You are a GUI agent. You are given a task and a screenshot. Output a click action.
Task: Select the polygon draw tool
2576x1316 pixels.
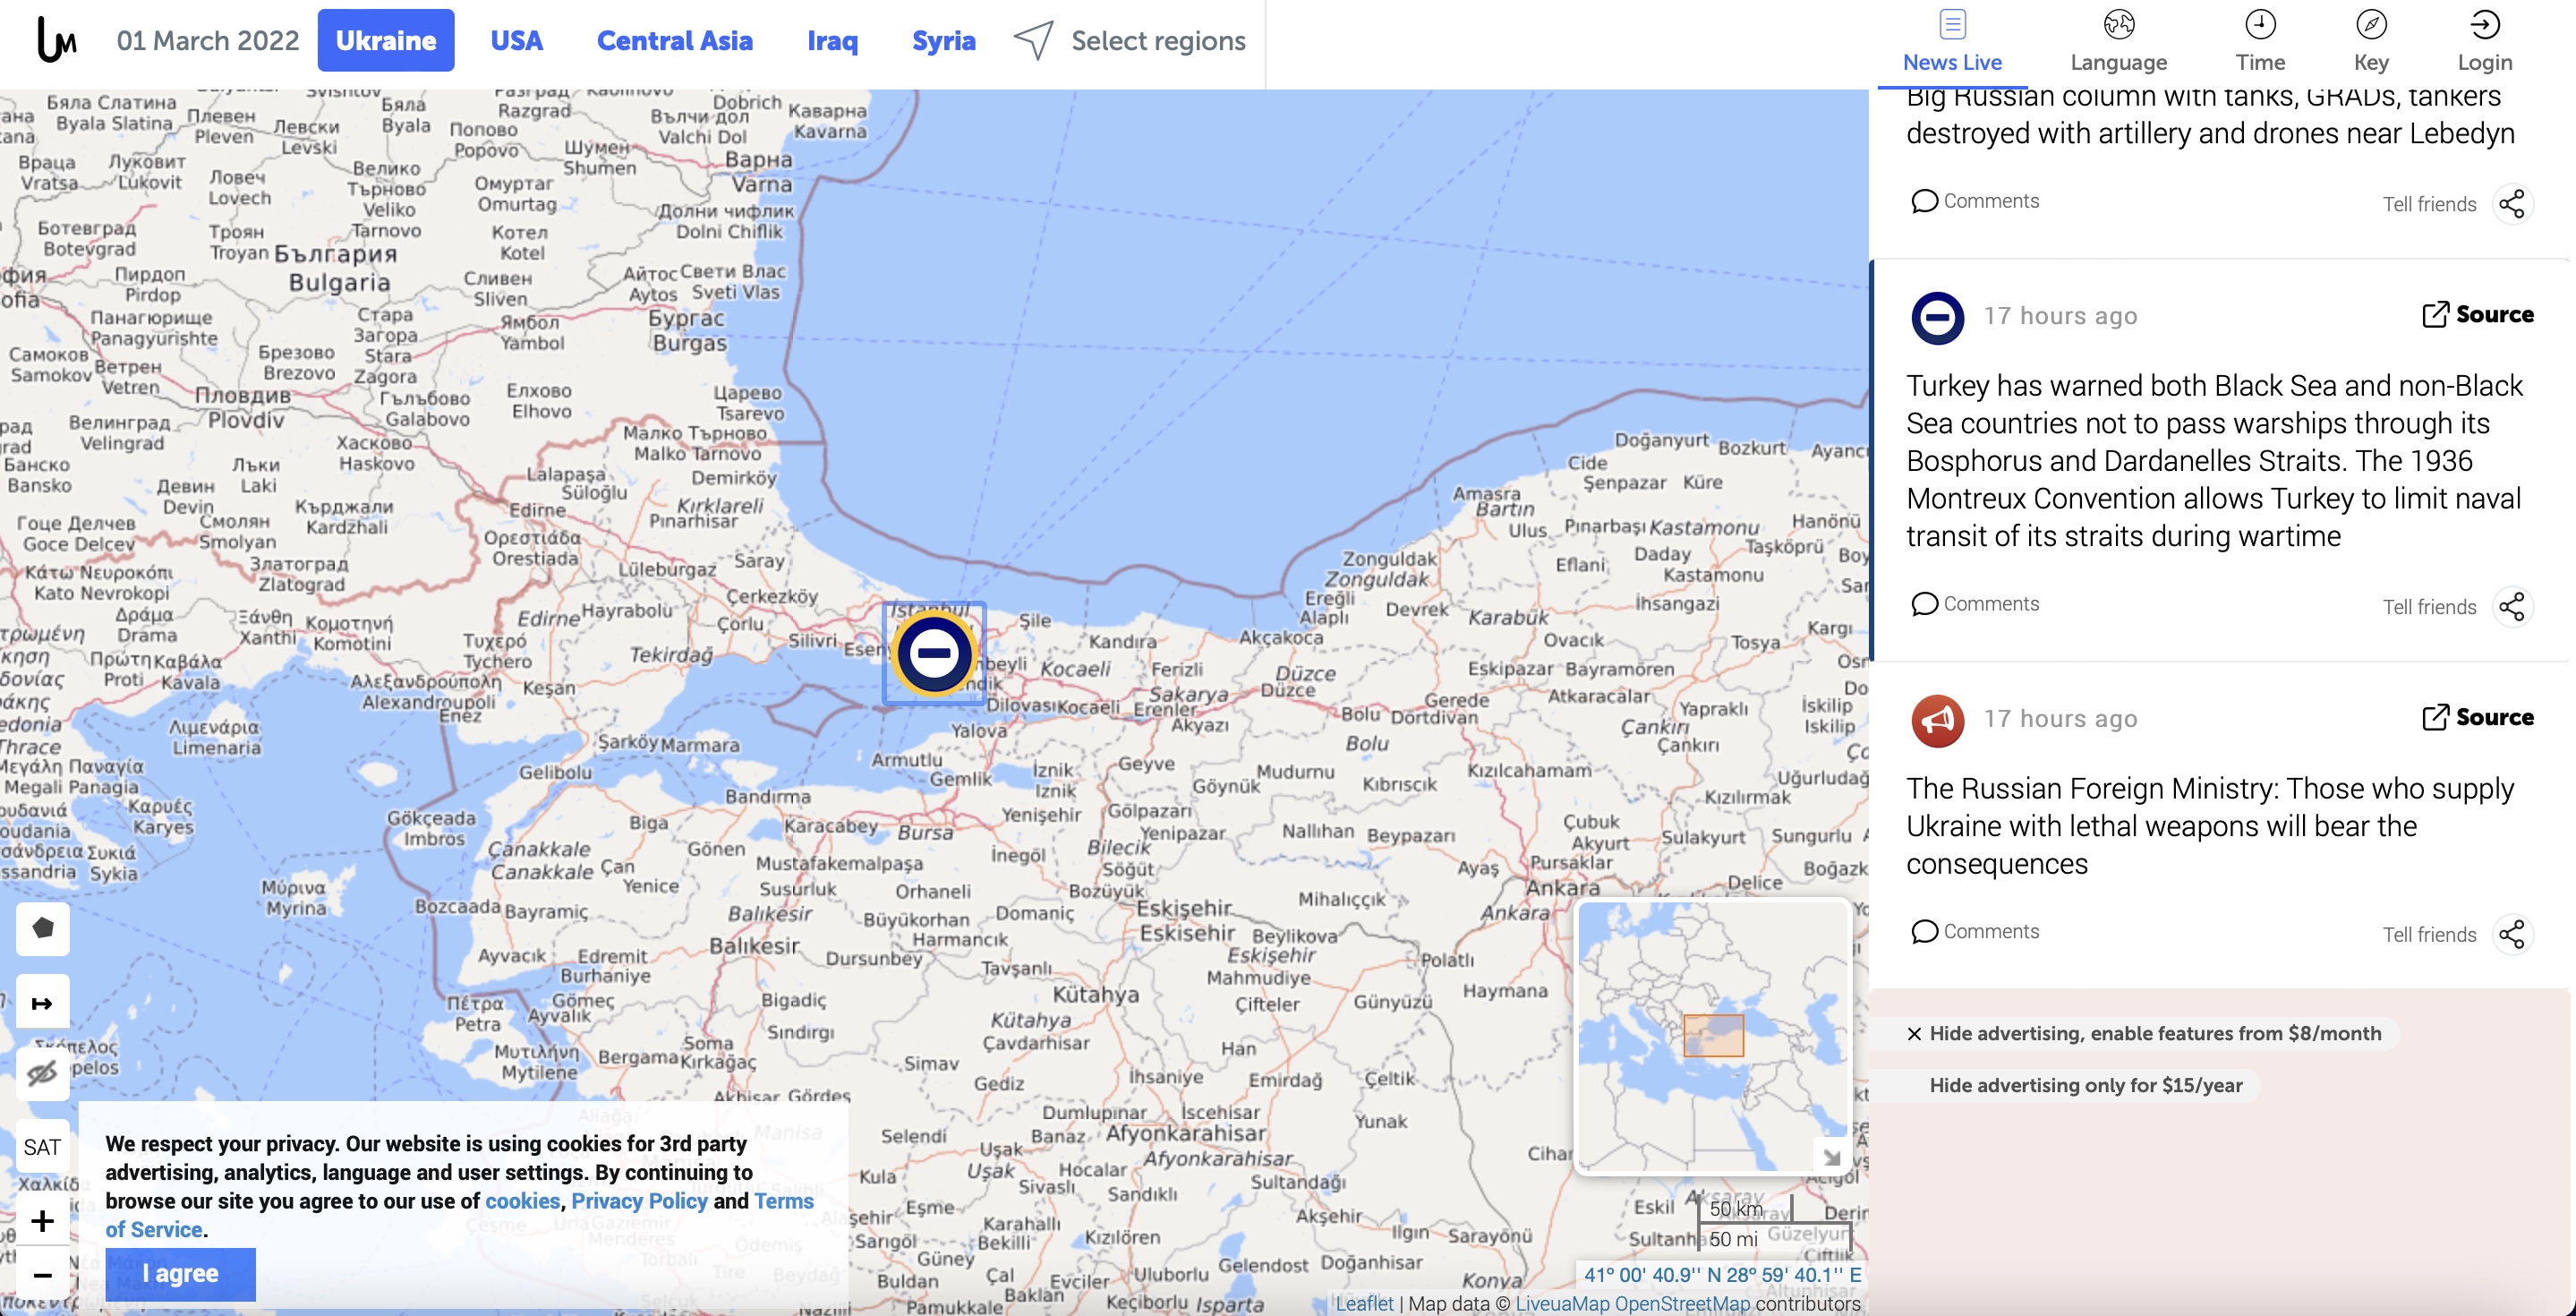tap(43, 929)
